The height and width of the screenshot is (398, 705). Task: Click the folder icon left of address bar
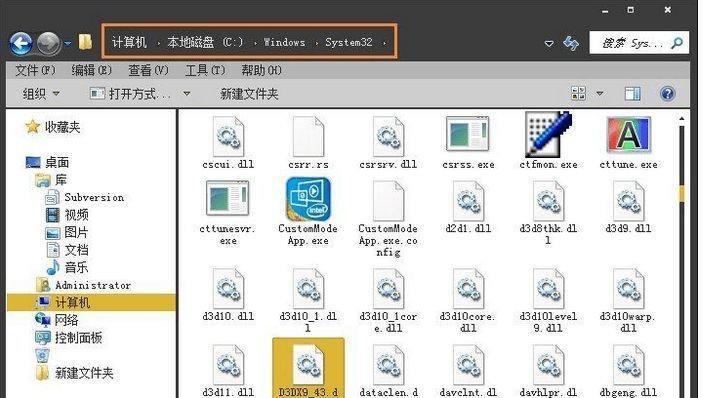tap(85, 42)
